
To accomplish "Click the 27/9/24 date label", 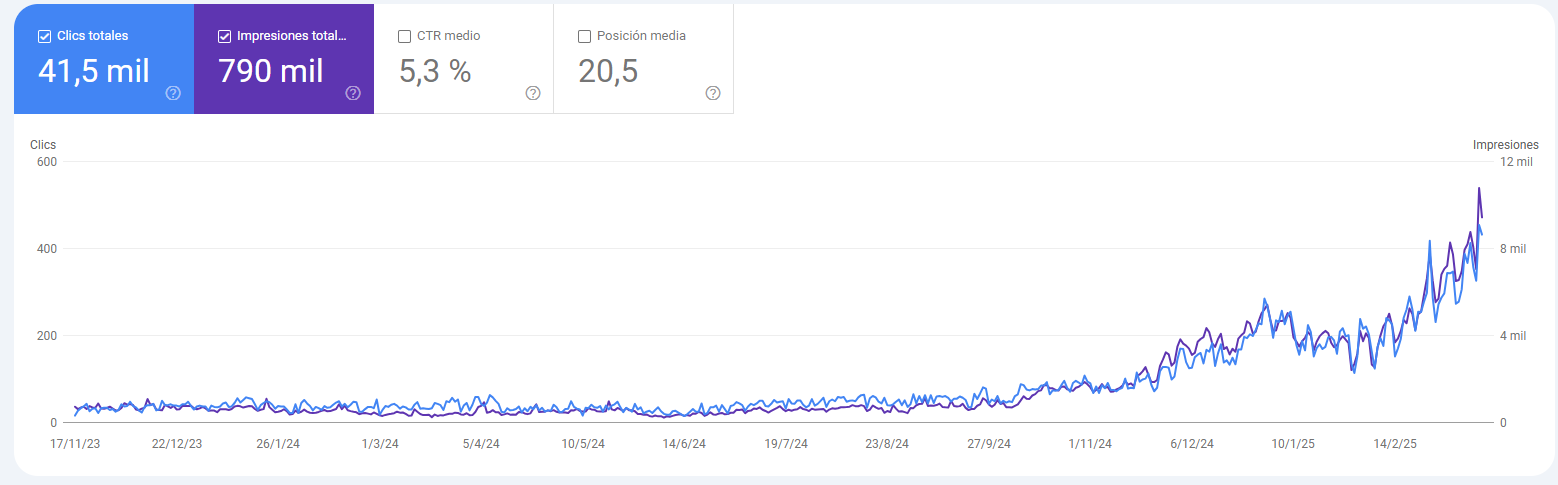I will point(989,443).
